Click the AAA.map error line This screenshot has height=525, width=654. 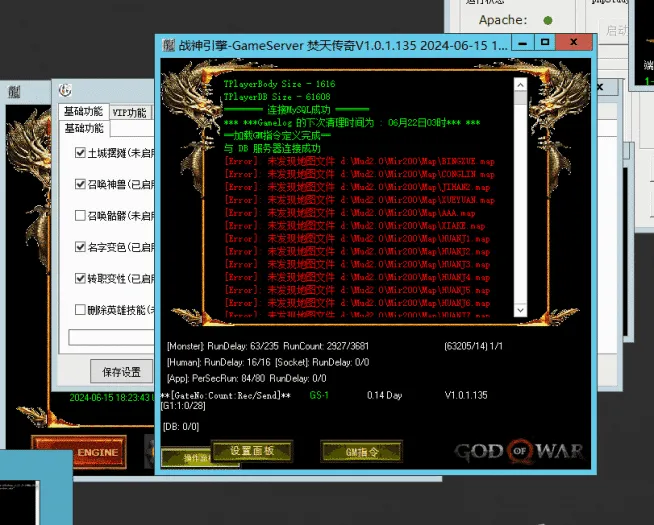click(350, 213)
